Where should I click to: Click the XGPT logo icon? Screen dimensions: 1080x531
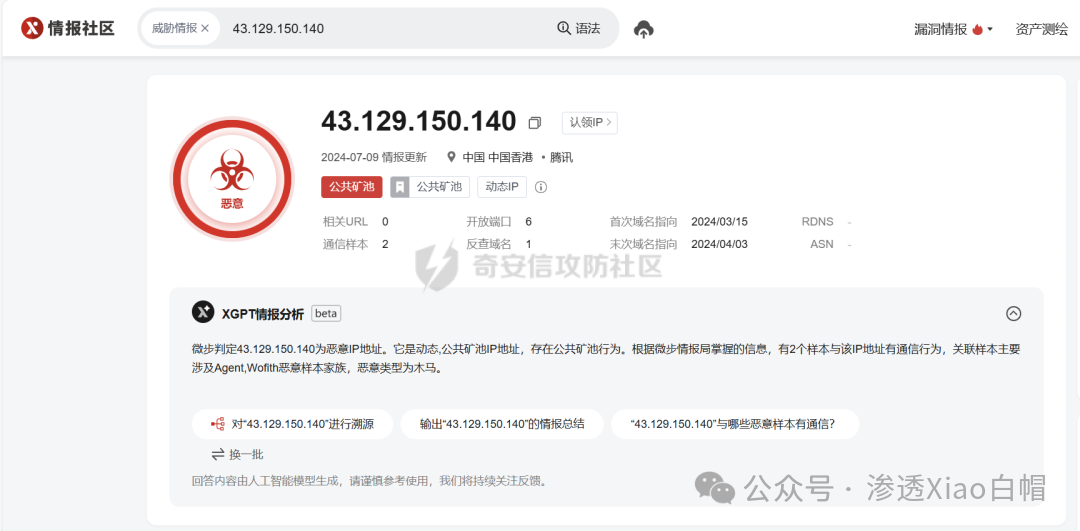pyautogui.click(x=203, y=313)
